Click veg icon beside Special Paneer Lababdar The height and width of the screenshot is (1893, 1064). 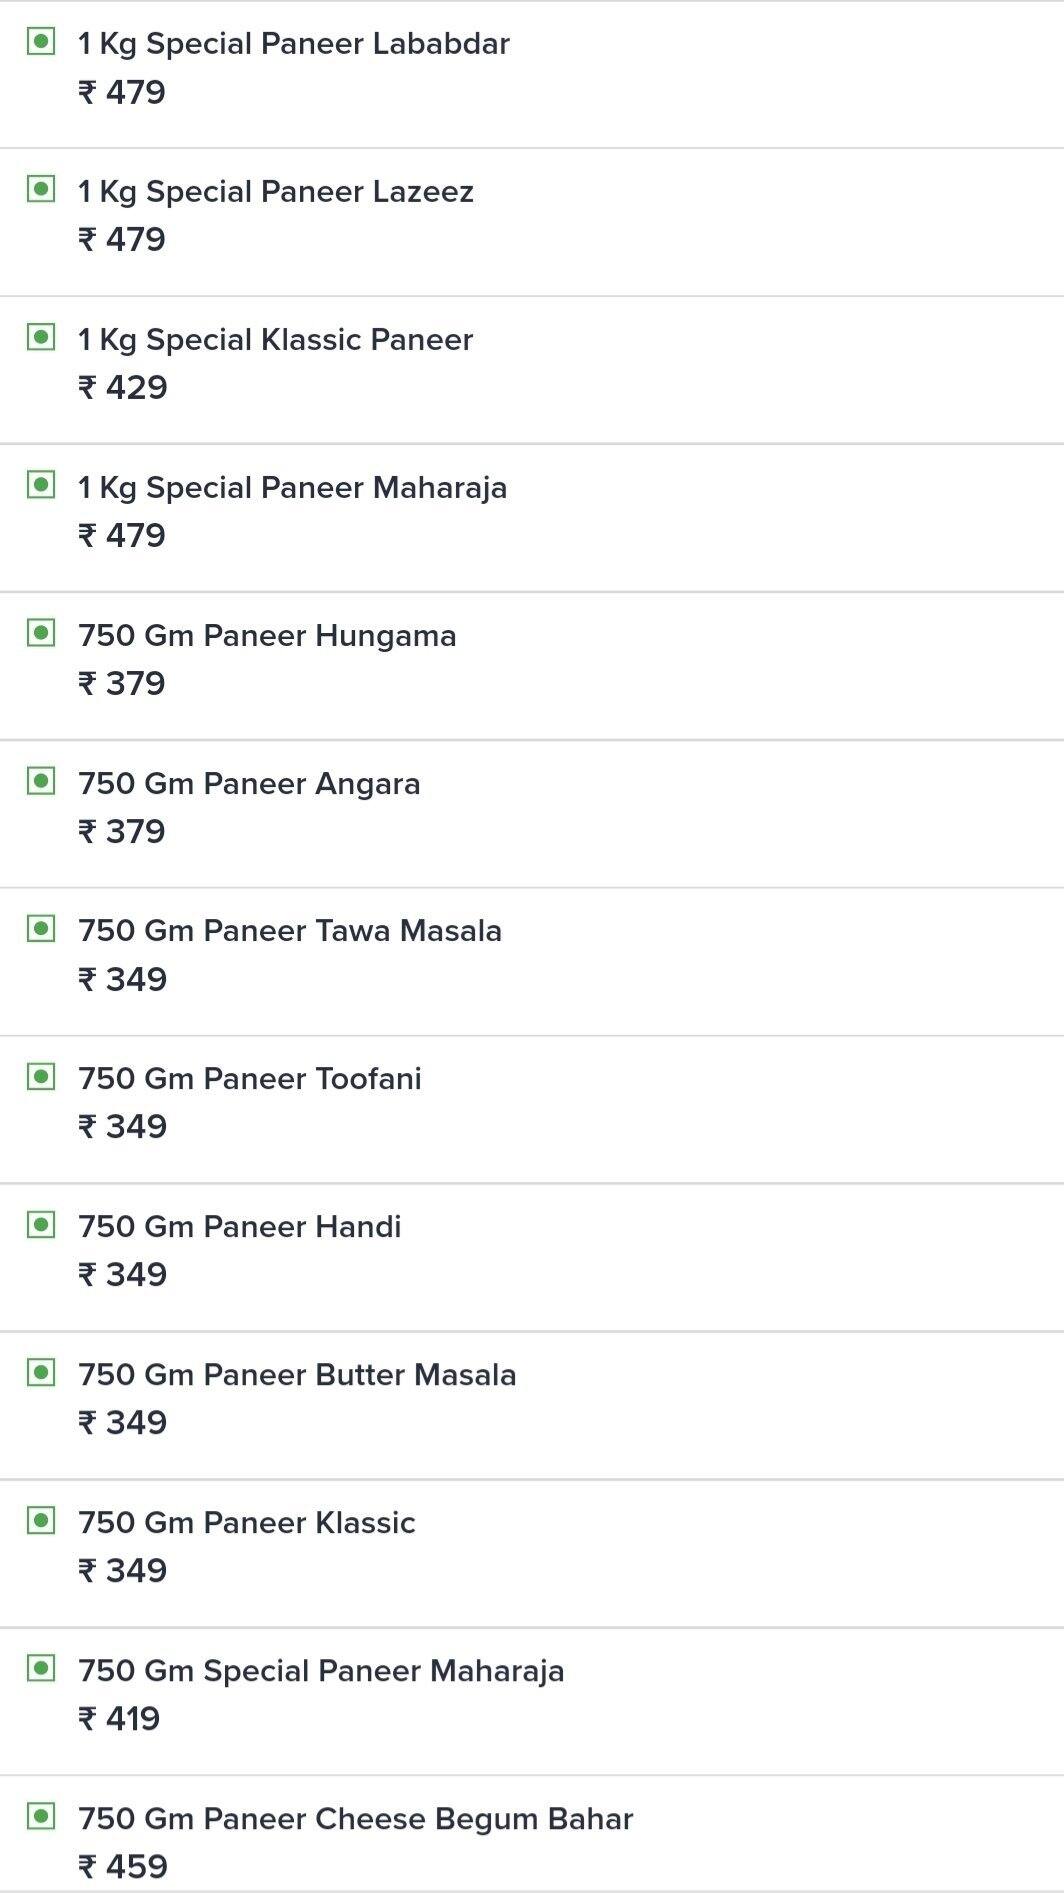41,42
